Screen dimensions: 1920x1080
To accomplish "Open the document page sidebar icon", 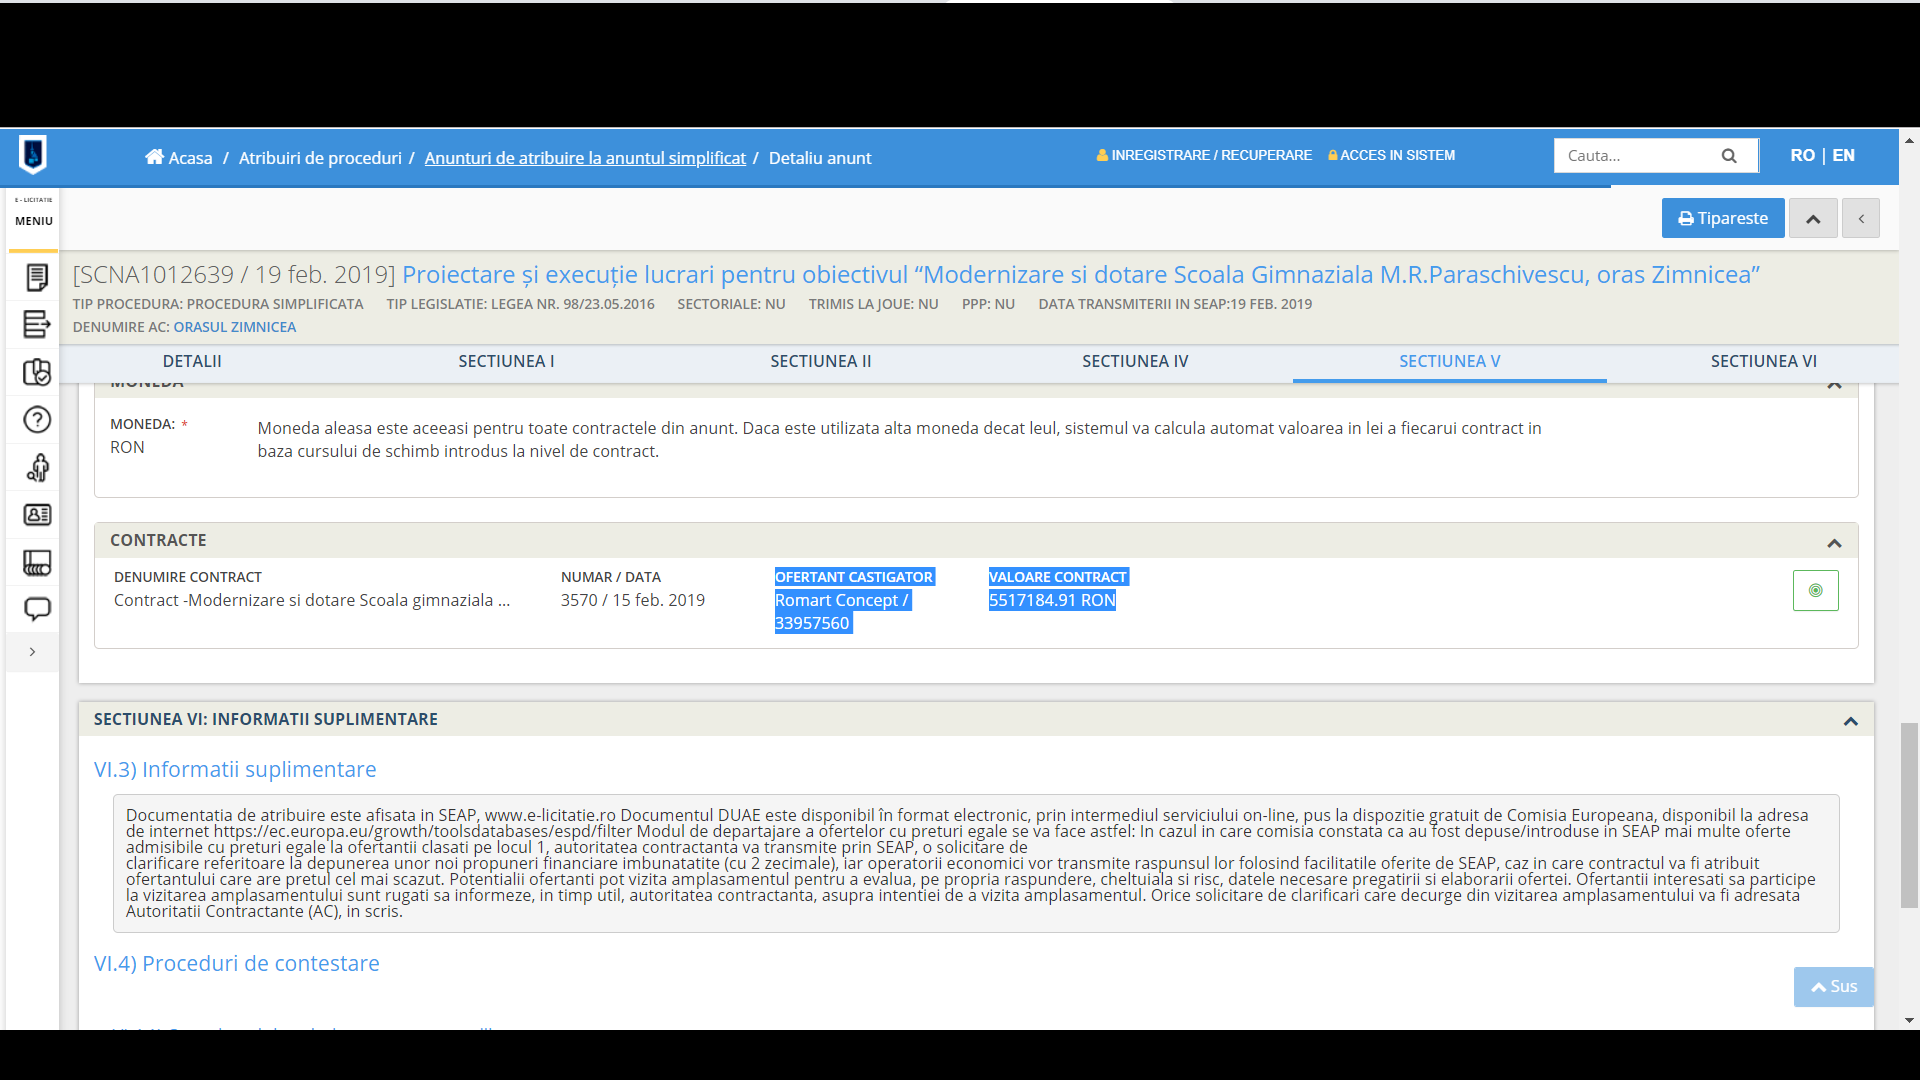I will (x=37, y=277).
